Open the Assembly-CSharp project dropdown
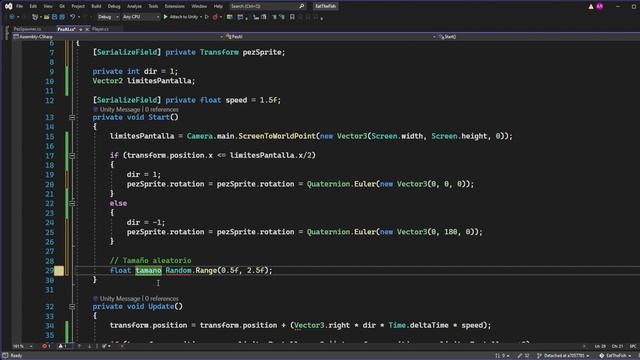 [x=118, y=37]
